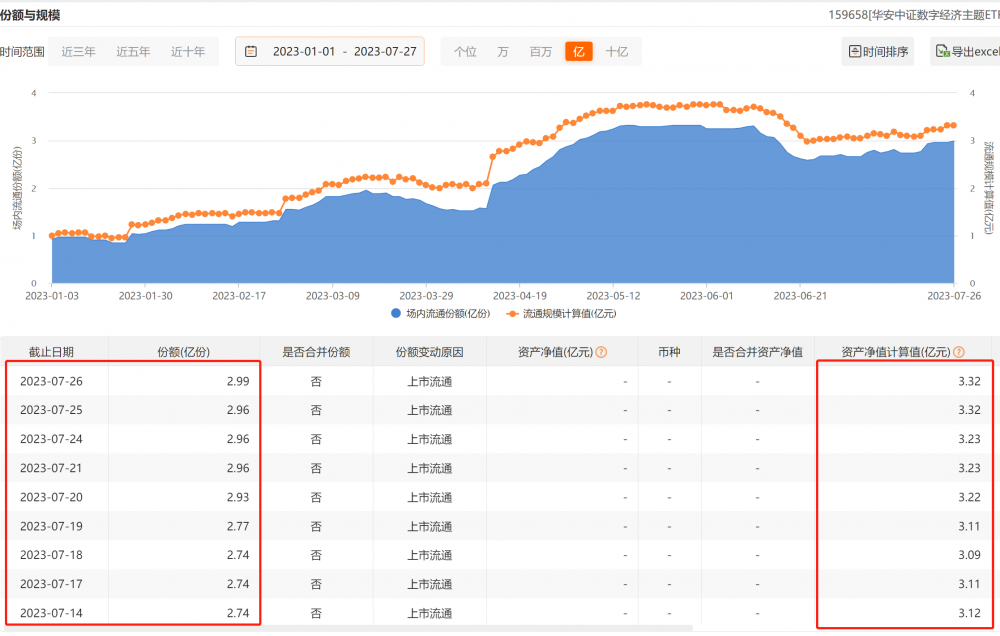The height and width of the screenshot is (636, 1000).
Task: Click the help icon beside 资产净值计算值(亿元)
Action: point(959,352)
